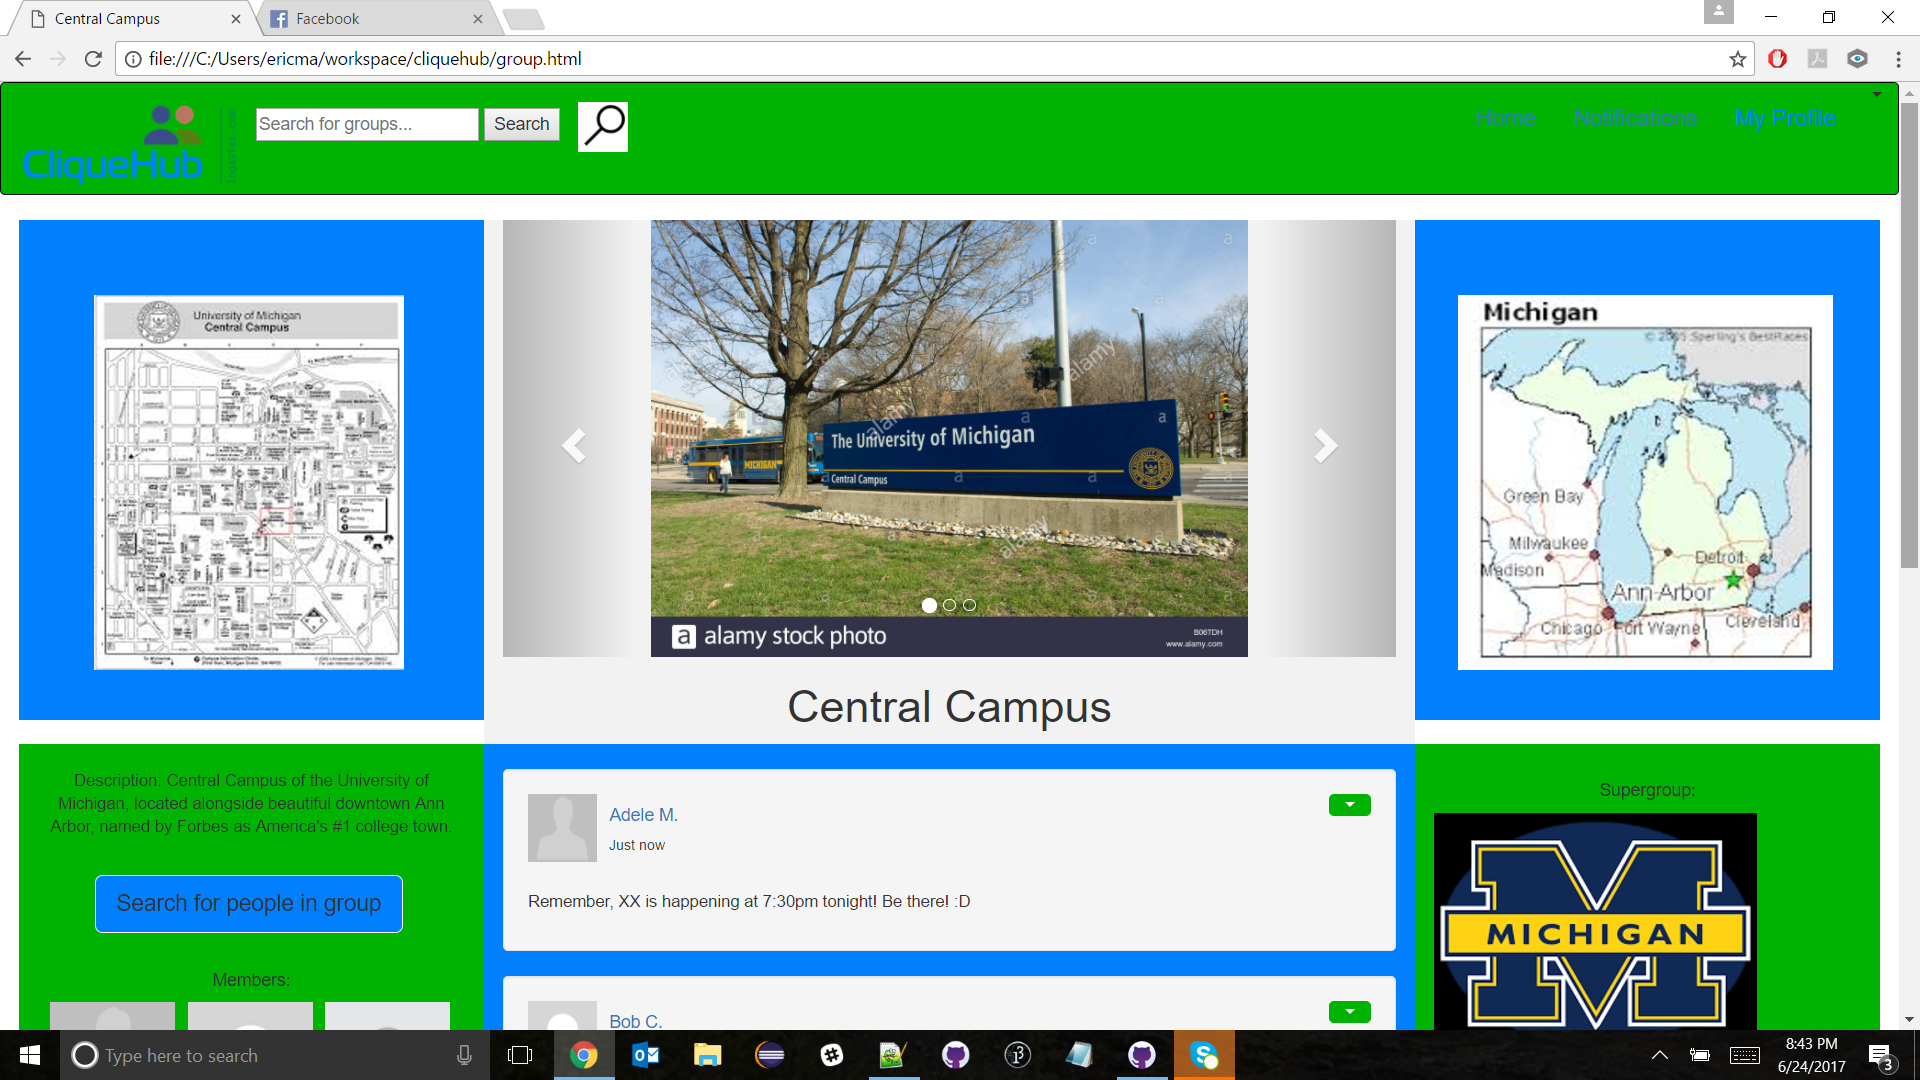Select second carousel indicator dot
1920x1080 pixels.
949,605
